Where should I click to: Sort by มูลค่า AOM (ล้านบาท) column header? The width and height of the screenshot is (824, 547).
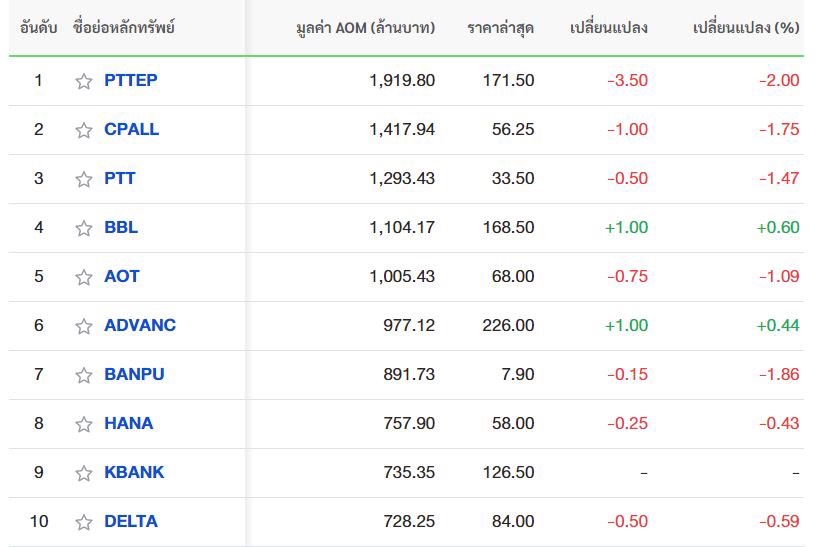pyautogui.click(x=365, y=28)
